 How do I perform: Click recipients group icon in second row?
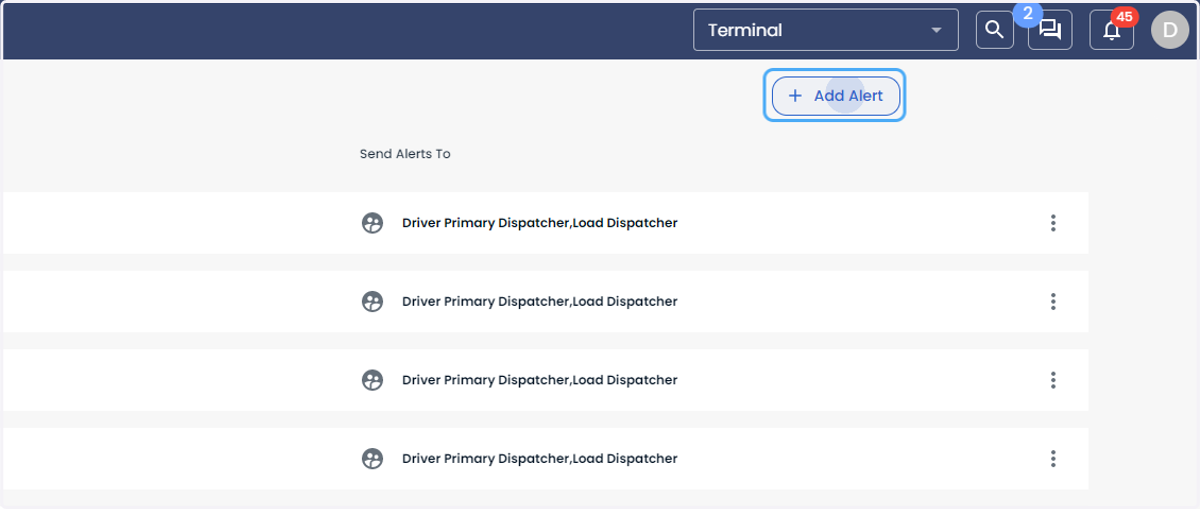coord(372,301)
